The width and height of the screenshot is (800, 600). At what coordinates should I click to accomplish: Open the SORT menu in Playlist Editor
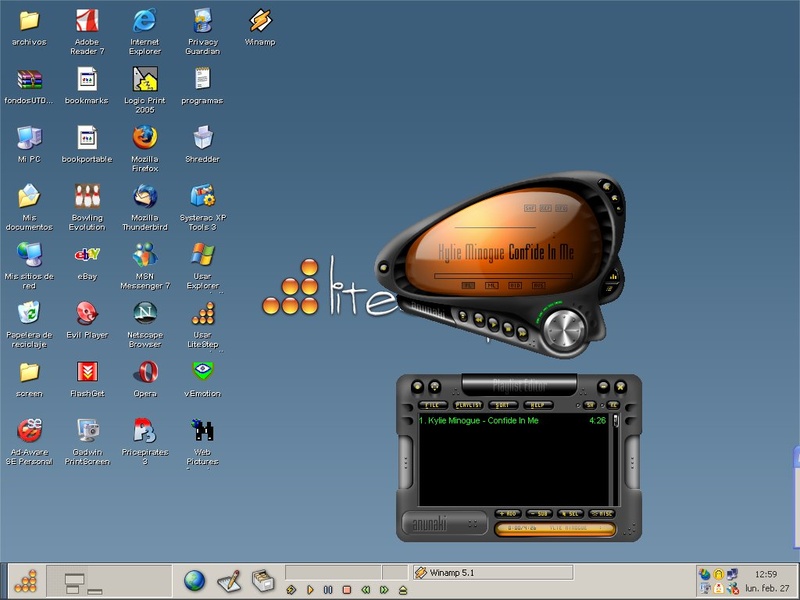(x=504, y=405)
